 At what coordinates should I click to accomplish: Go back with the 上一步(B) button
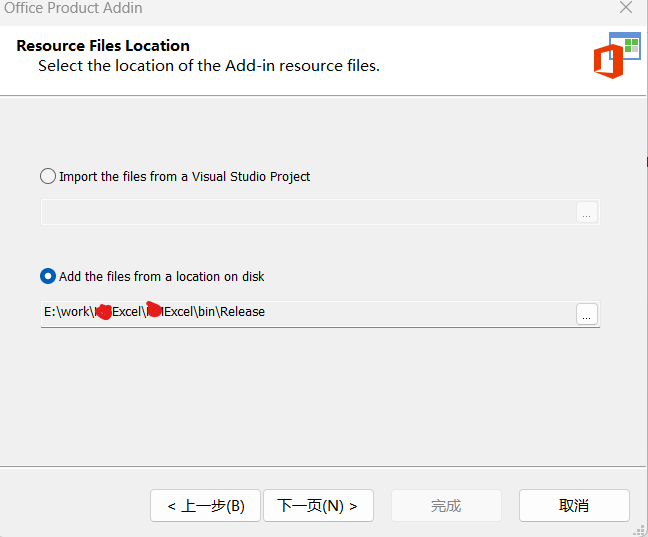205,505
